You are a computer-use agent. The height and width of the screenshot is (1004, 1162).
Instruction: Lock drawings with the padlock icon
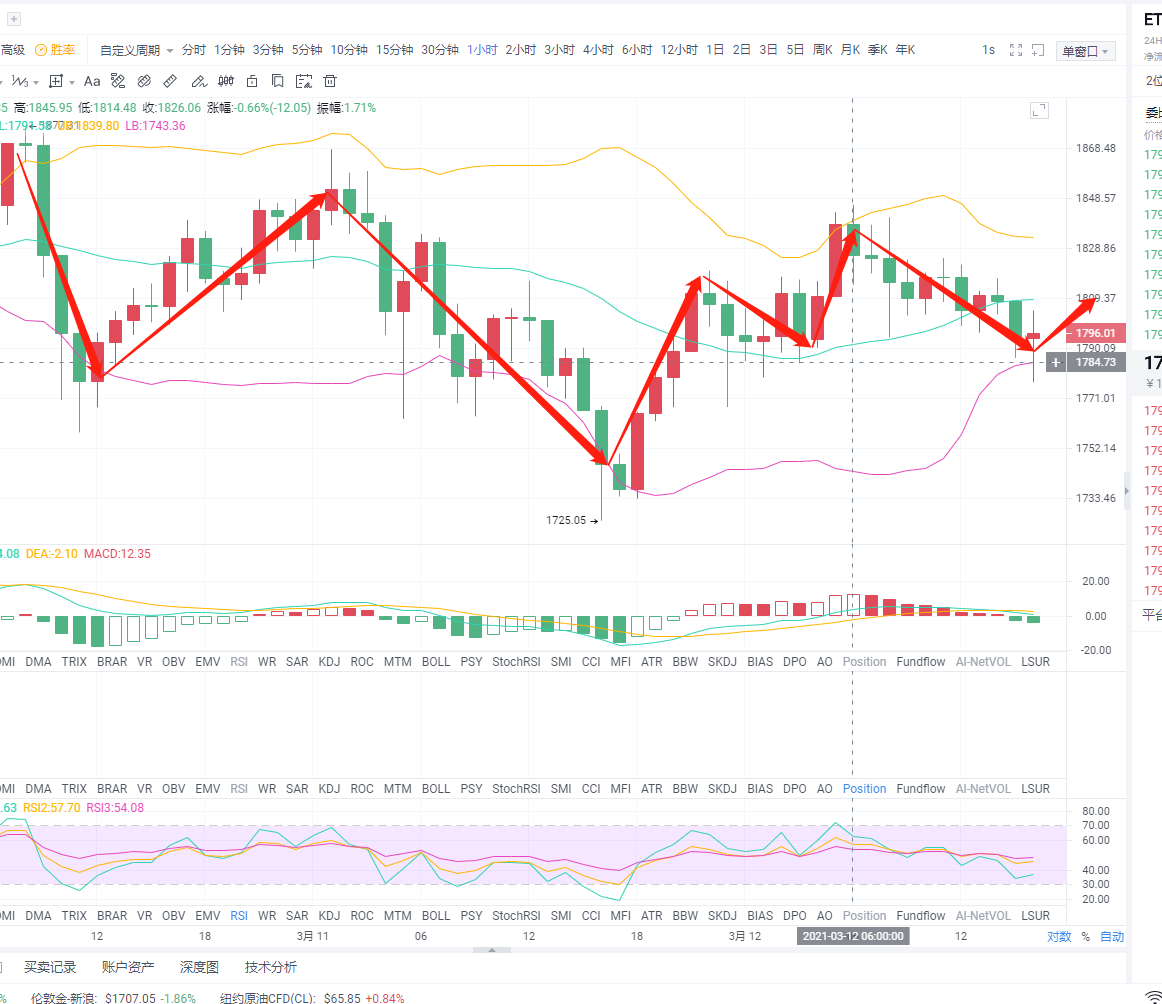252,81
